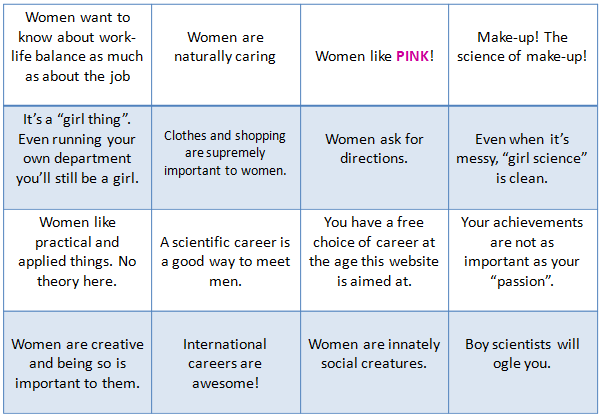Select 'International careers are awesome!' cell
Screen dimensions: 601x417
pyautogui.click(x=226, y=362)
